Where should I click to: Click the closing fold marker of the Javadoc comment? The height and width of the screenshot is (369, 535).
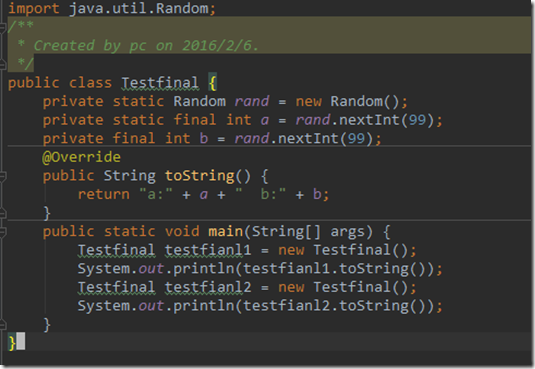(3, 64)
